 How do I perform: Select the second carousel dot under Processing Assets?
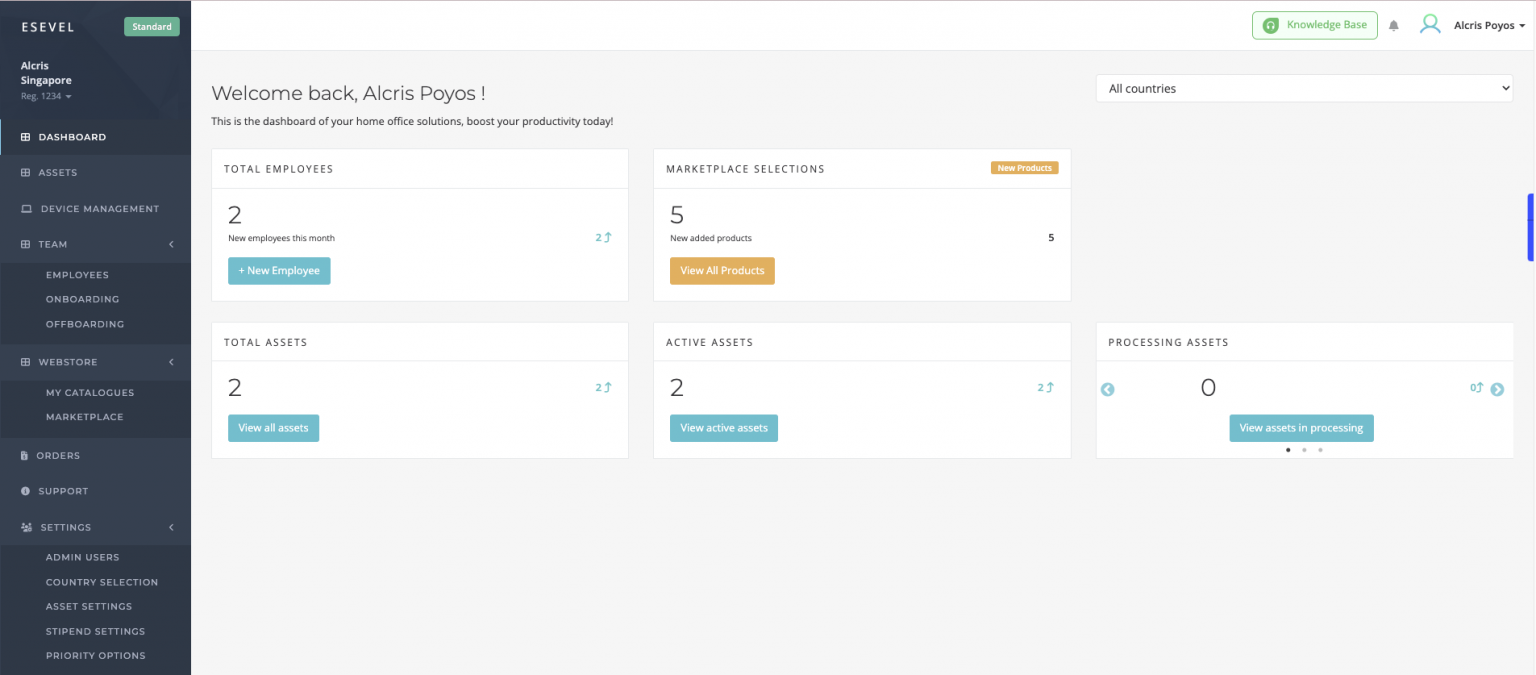pos(1304,450)
